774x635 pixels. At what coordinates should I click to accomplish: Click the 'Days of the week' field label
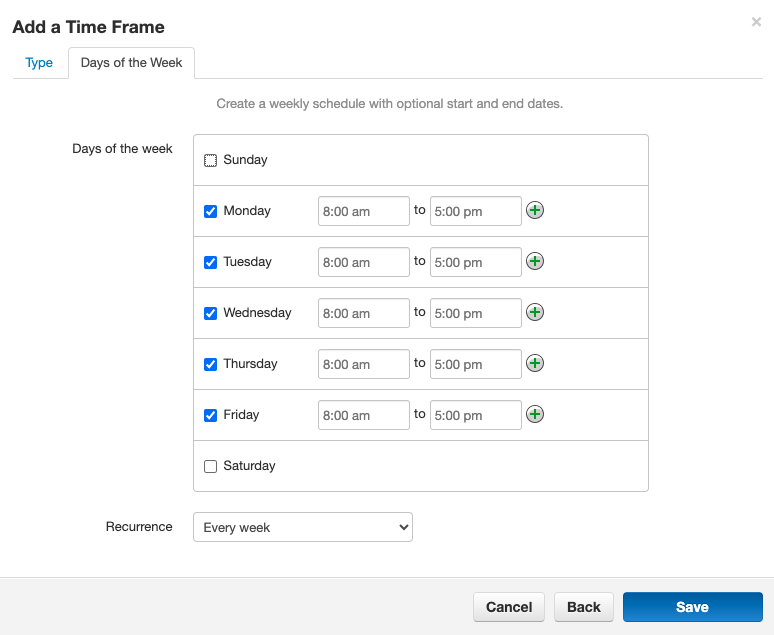[x=122, y=149]
